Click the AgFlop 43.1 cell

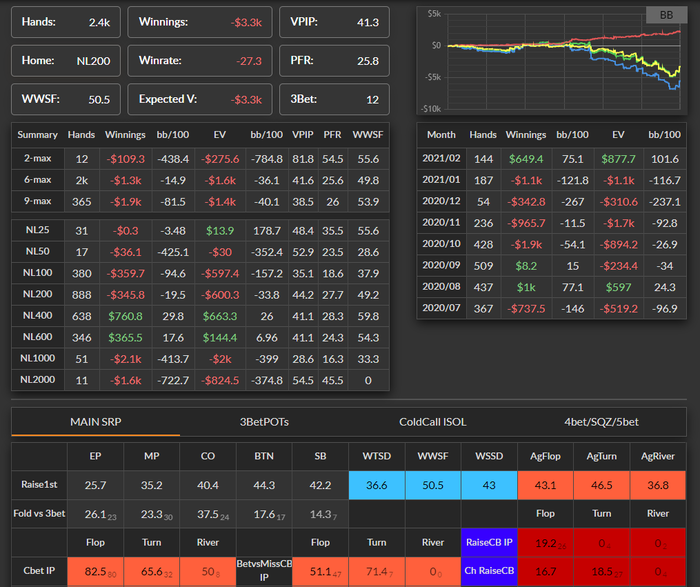(x=545, y=485)
